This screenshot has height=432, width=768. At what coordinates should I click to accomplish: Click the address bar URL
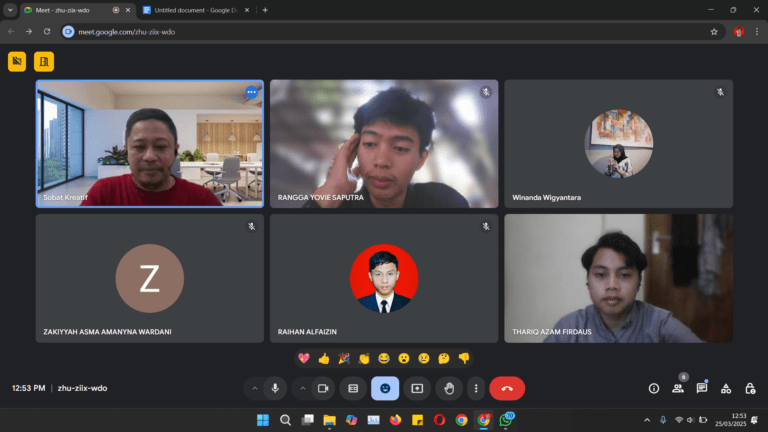[126, 32]
